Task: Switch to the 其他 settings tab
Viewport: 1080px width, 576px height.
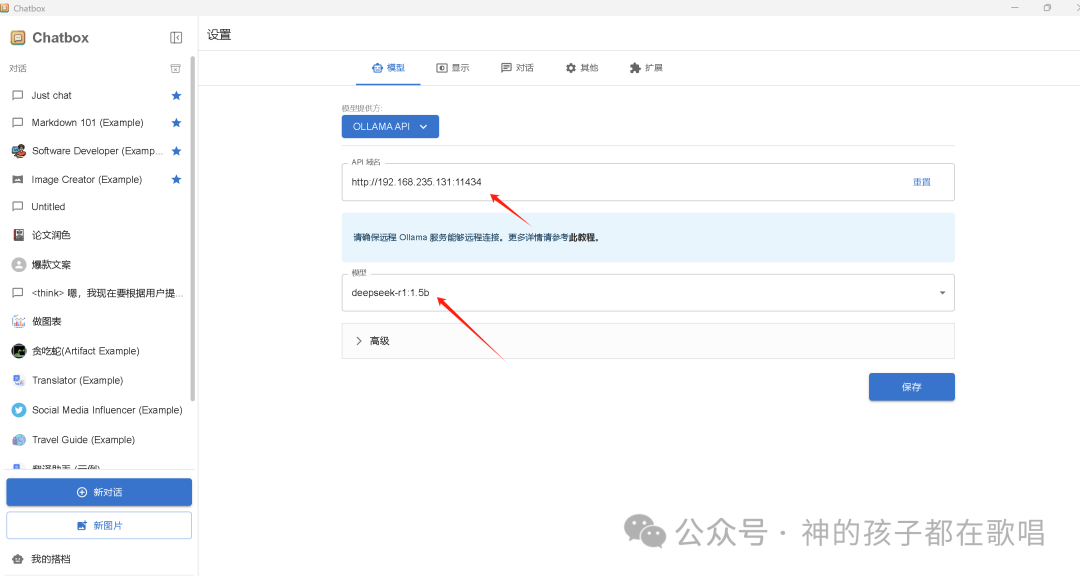Action: 582,68
